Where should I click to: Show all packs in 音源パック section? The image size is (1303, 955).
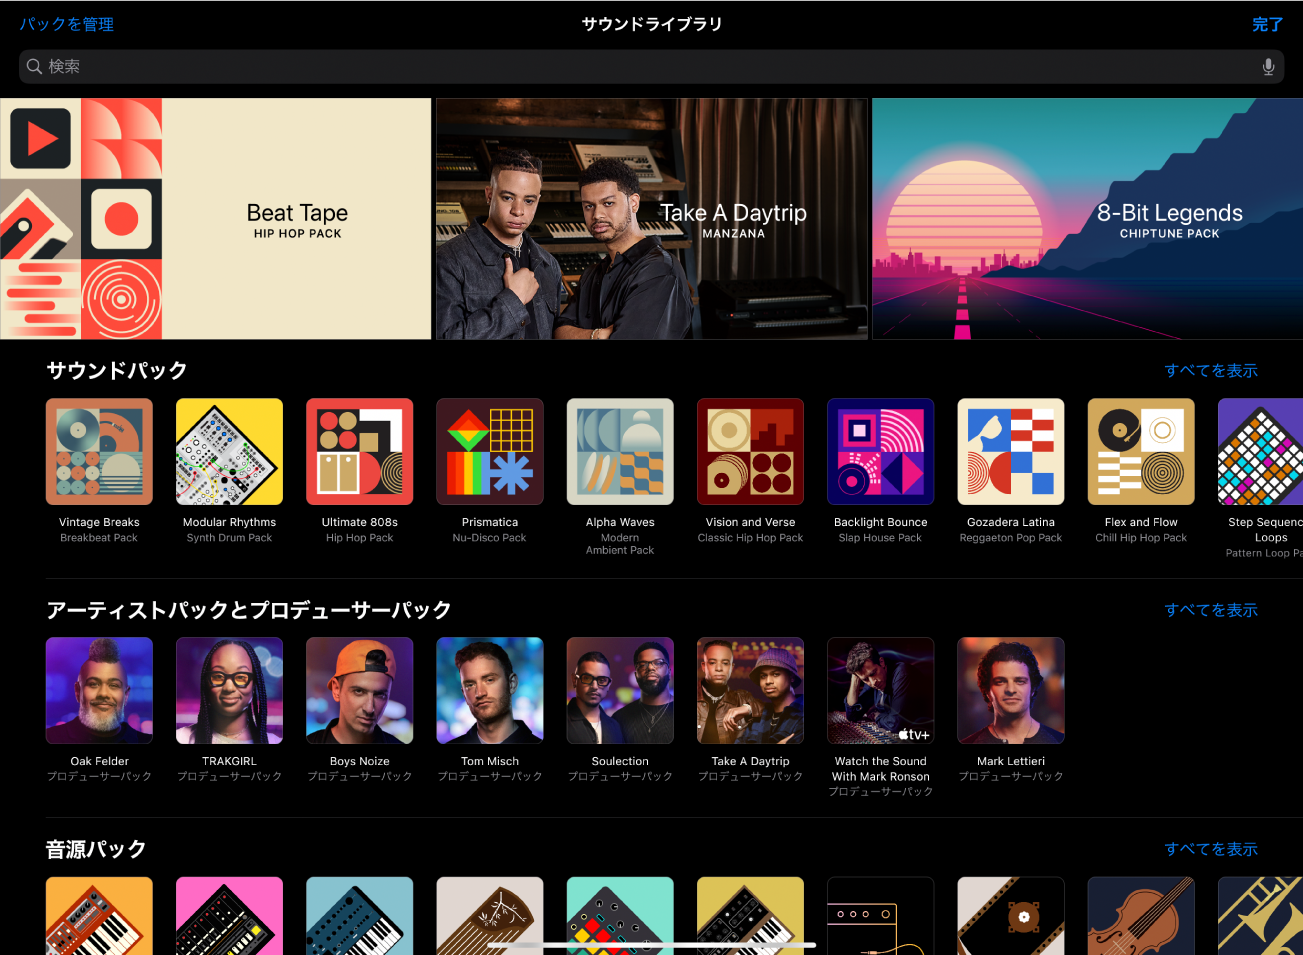coord(1211,849)
